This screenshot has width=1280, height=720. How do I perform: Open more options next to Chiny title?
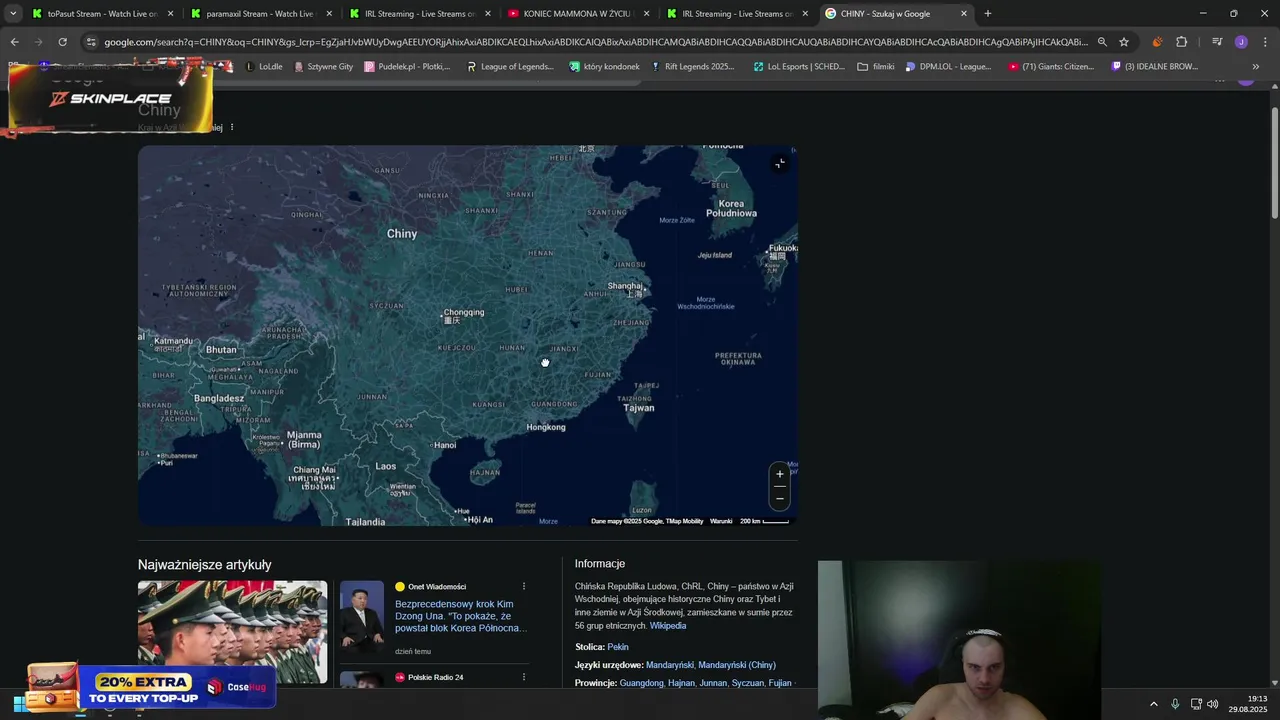pos(232,127)
